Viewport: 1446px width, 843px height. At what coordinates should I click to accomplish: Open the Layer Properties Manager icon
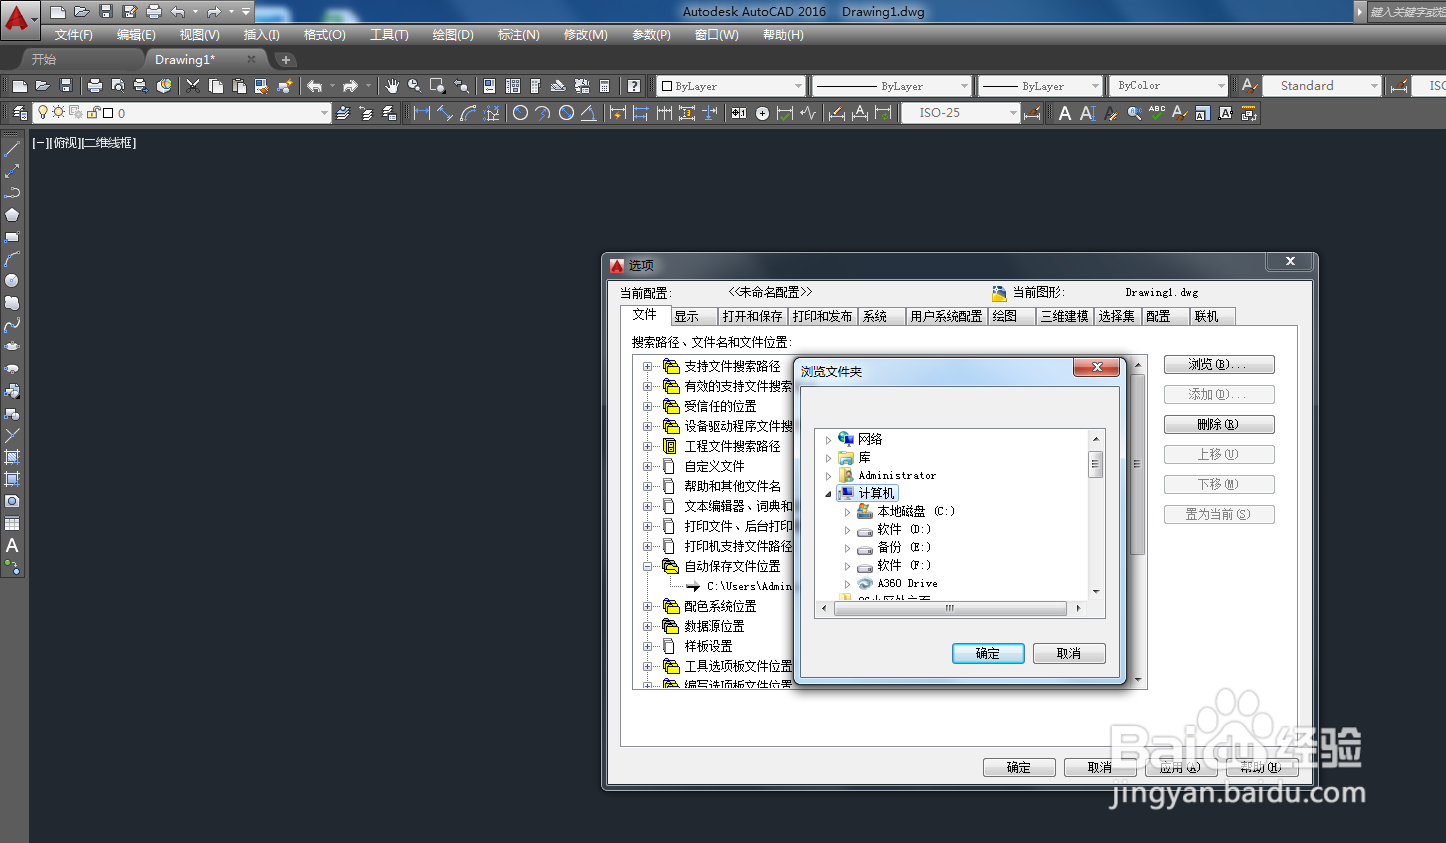tap(19, 113)
